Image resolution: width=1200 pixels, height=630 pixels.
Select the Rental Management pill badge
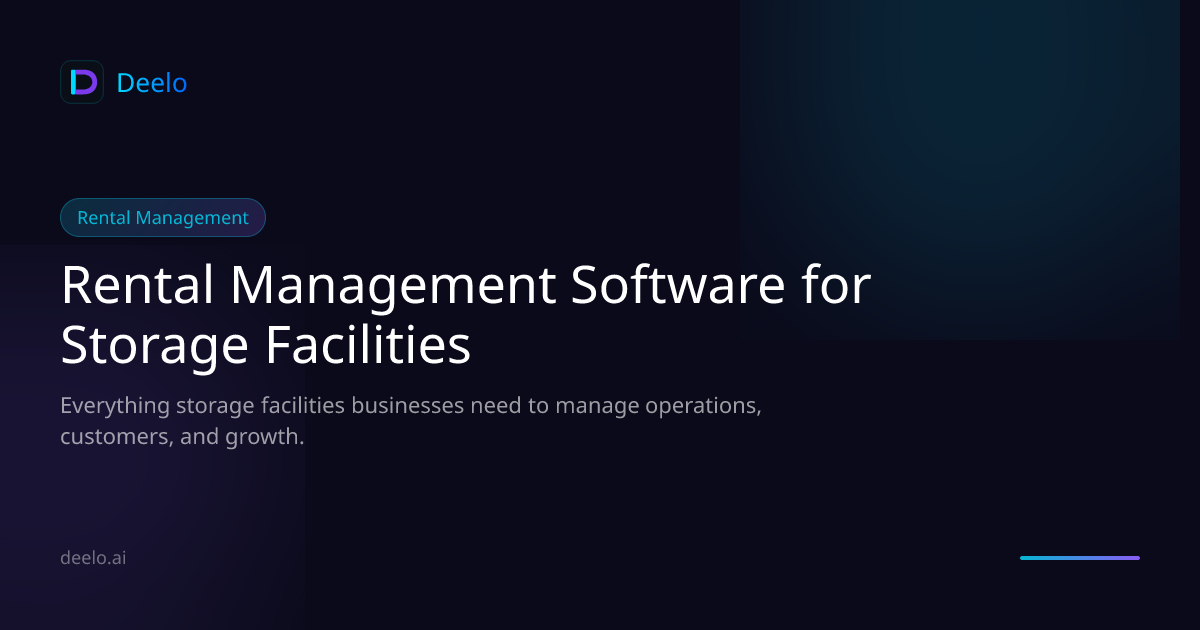(163, 217)
